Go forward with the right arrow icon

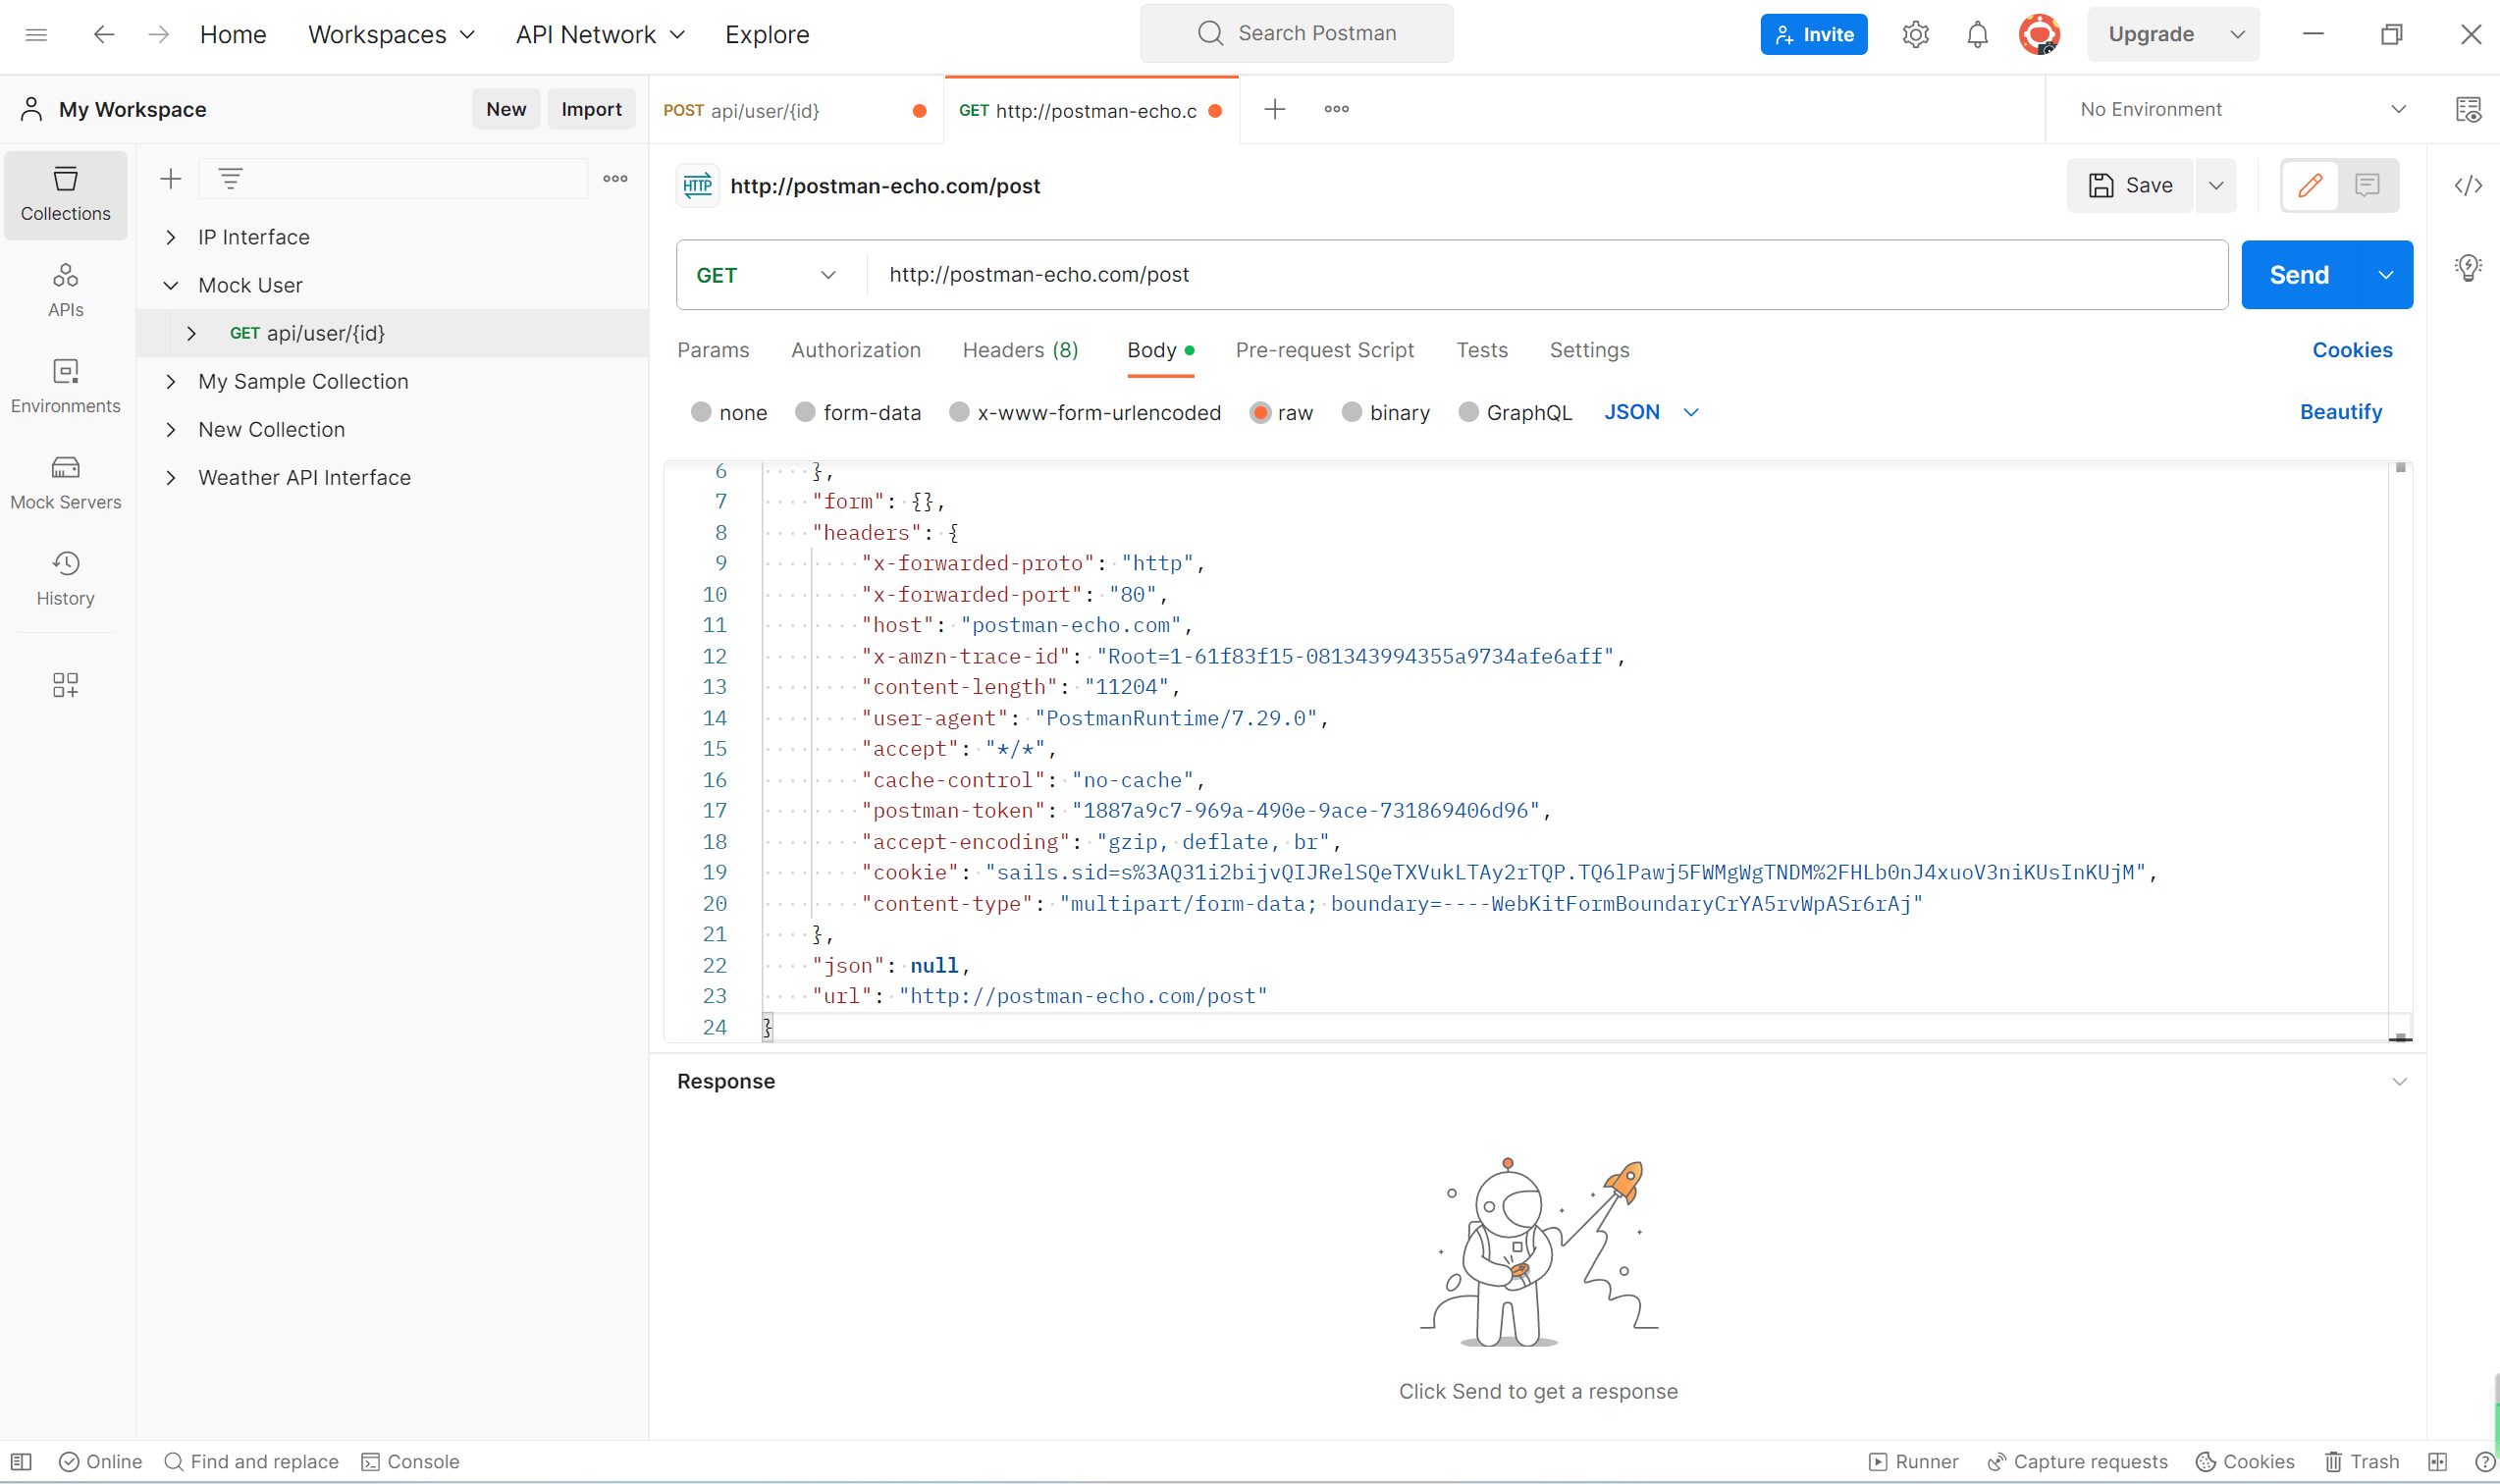pos(159,34)
